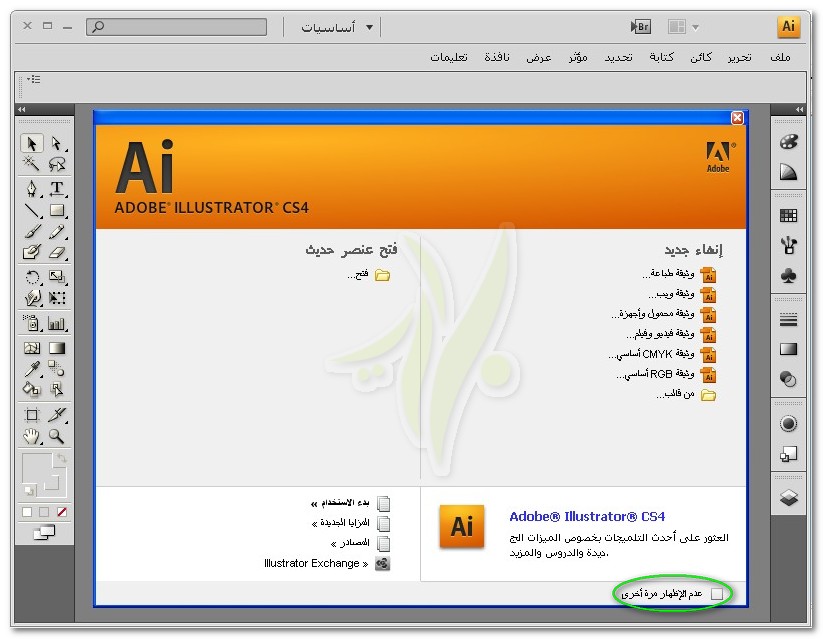Open the Color Guide panel icon
823x639 pixels.
[x=788, y=172]
